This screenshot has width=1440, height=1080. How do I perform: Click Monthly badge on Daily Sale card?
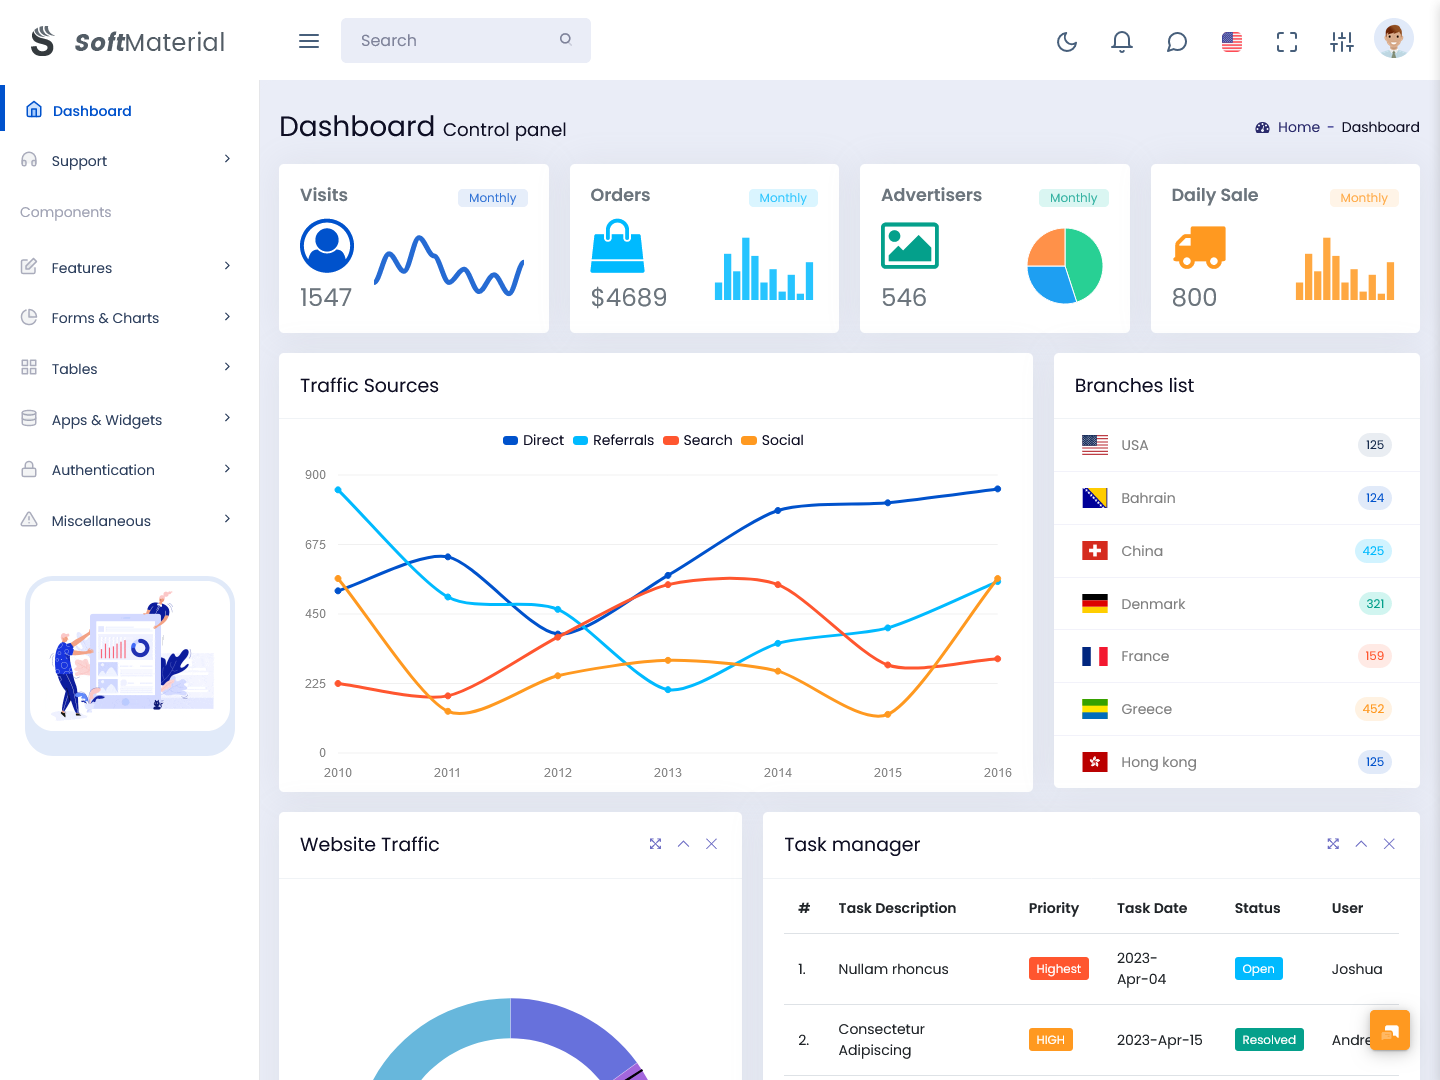coord(1364,198)
